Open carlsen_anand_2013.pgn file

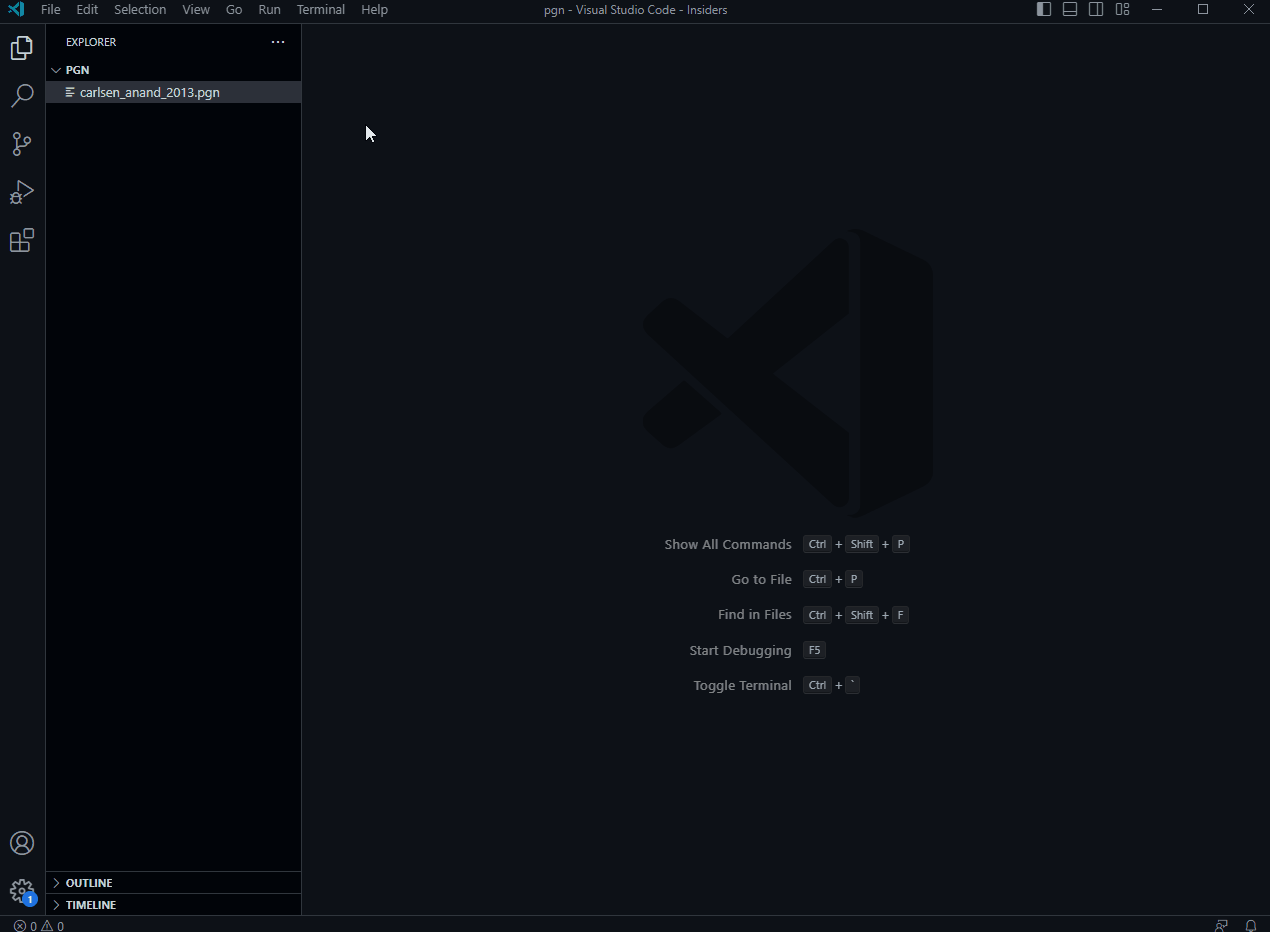click(x=173, y=92)
